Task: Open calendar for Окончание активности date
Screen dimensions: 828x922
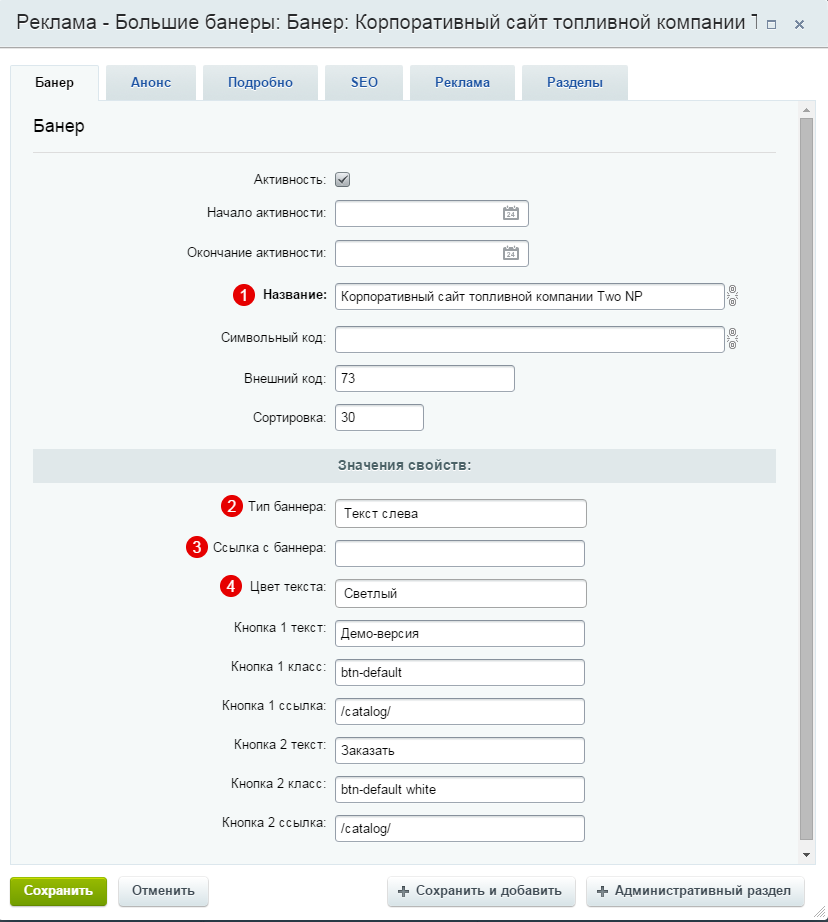Action: tap(510, 253)
